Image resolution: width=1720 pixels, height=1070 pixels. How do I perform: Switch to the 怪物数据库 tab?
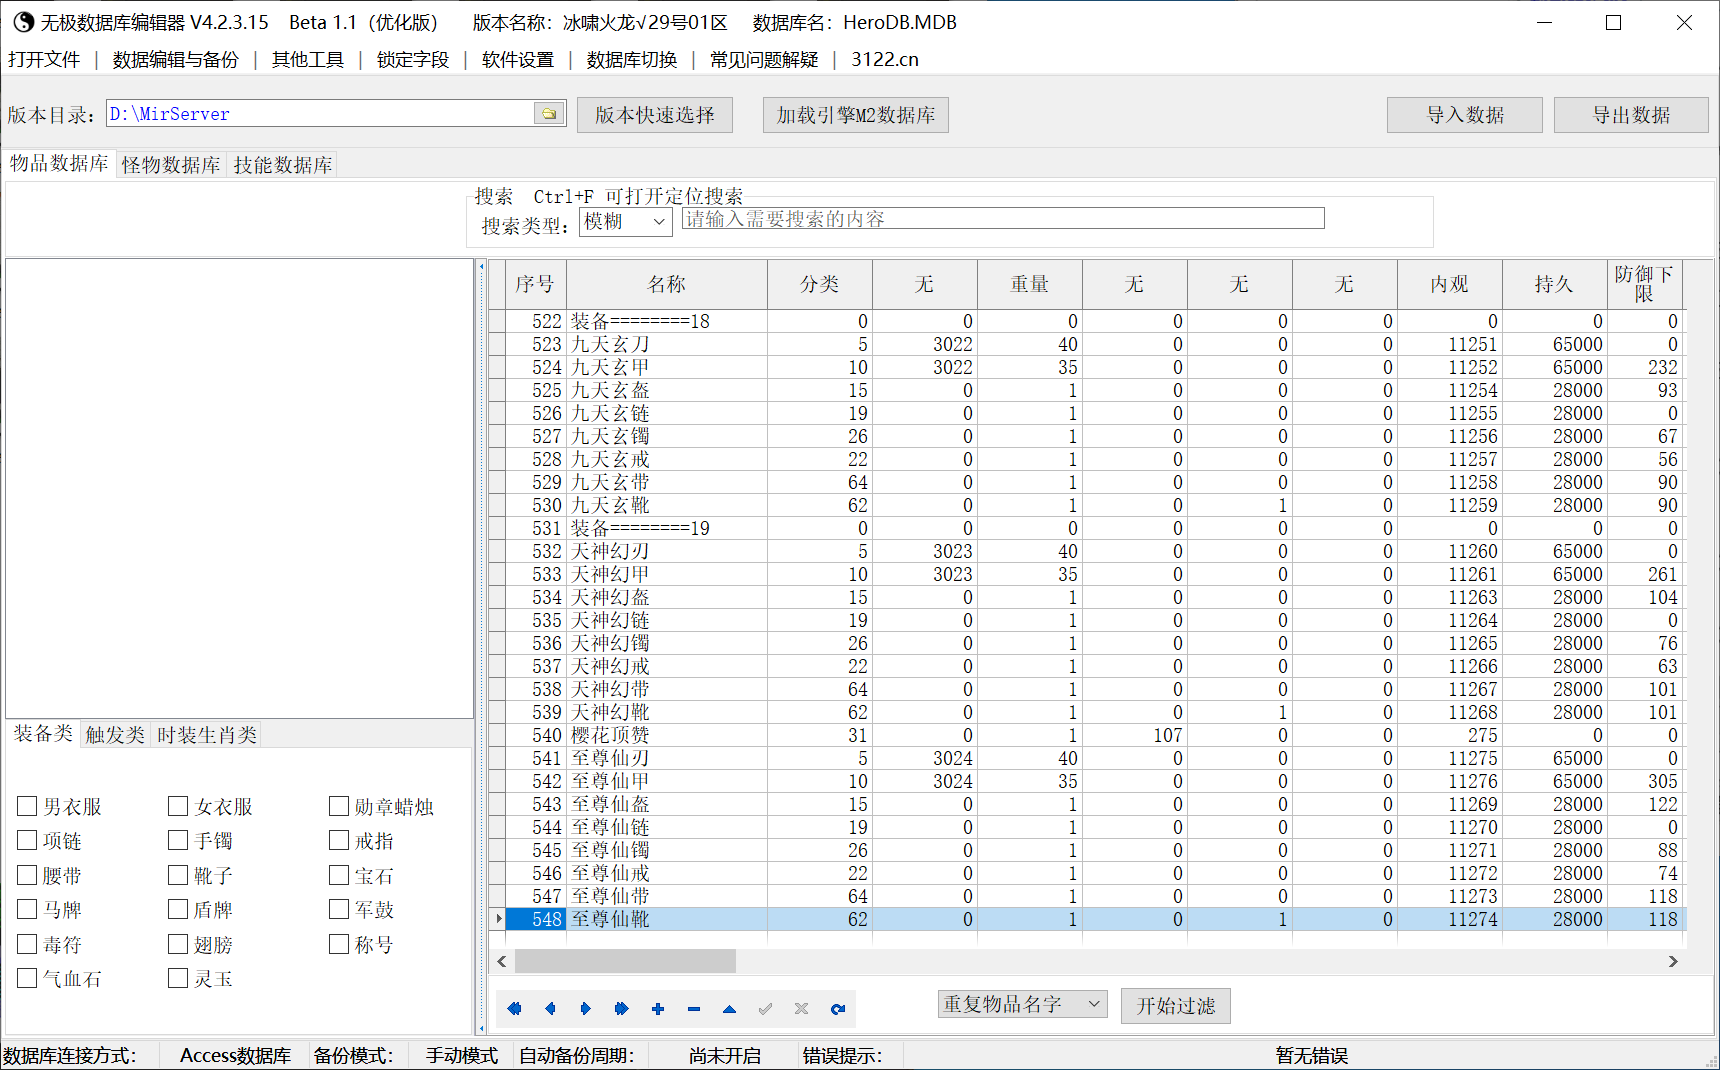[x=171, y=165]
